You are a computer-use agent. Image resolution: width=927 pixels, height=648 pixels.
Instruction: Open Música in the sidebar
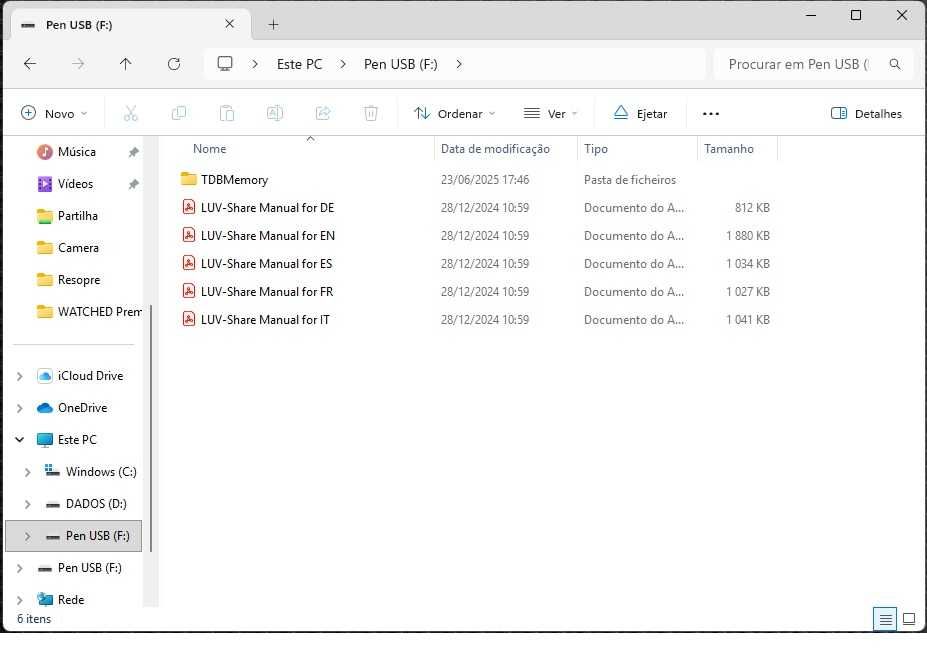click(x=77, y=152)
